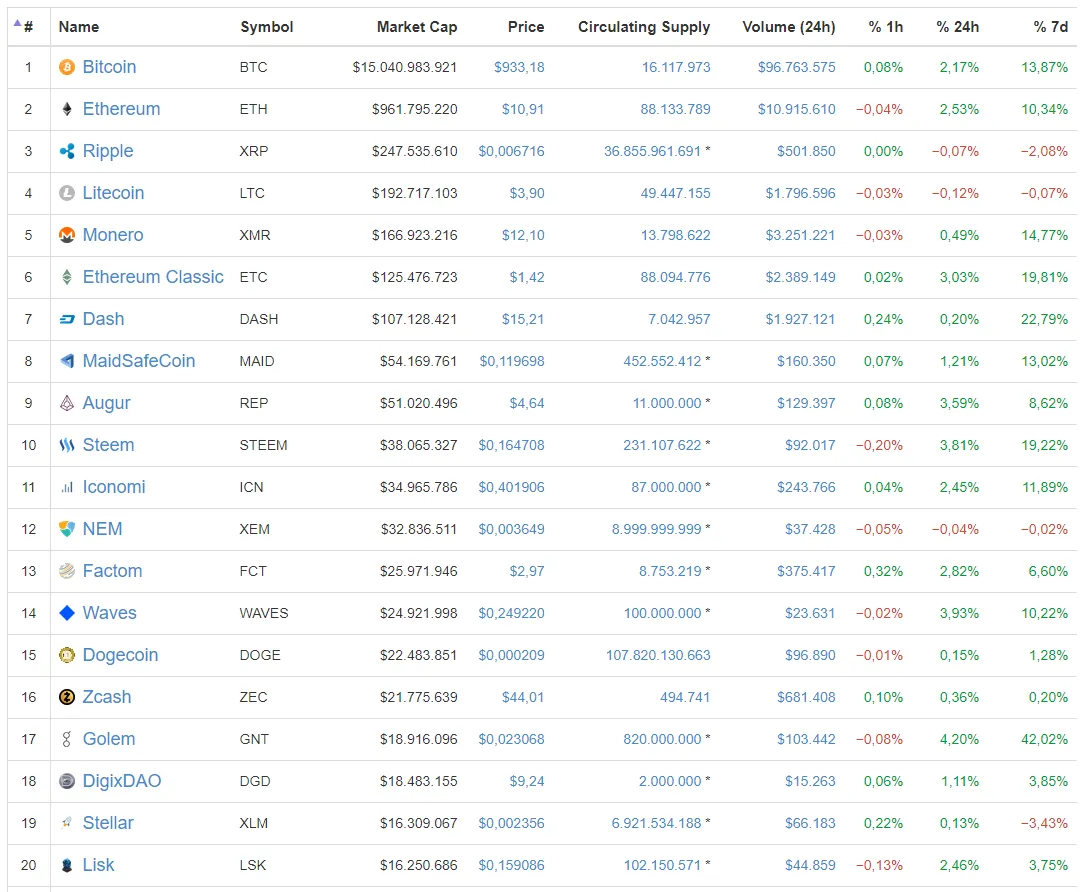The width and height of the screenshot is (1086, 892).
Task: Sort by % 24h column header
Action: (958, 27)
